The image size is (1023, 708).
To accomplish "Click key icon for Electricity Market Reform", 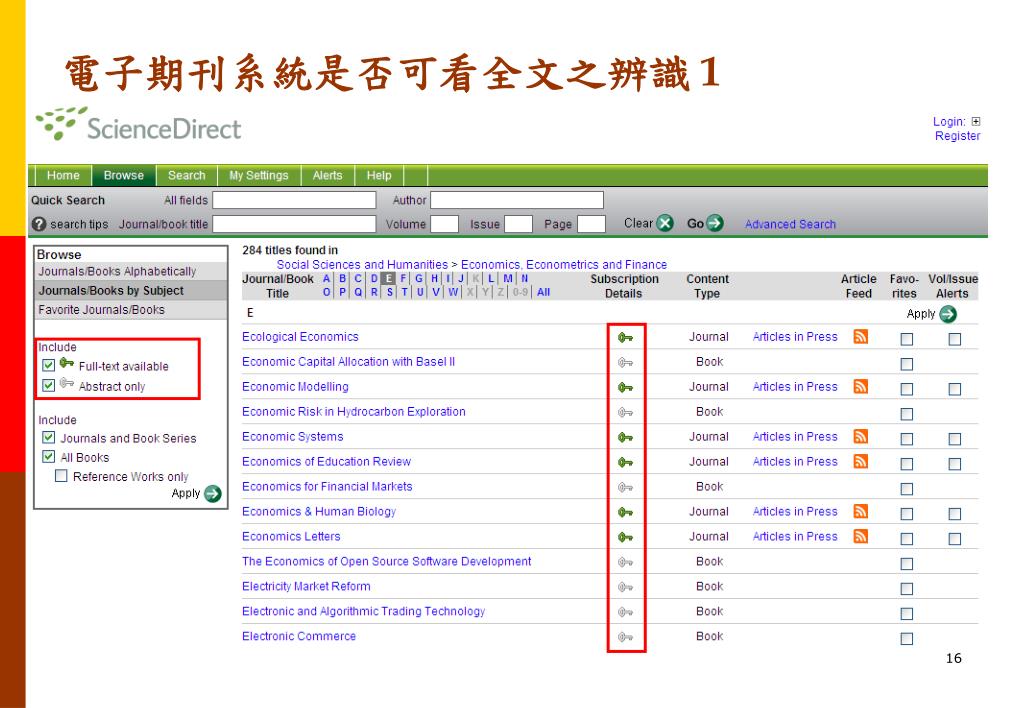I will pos(626,587).
